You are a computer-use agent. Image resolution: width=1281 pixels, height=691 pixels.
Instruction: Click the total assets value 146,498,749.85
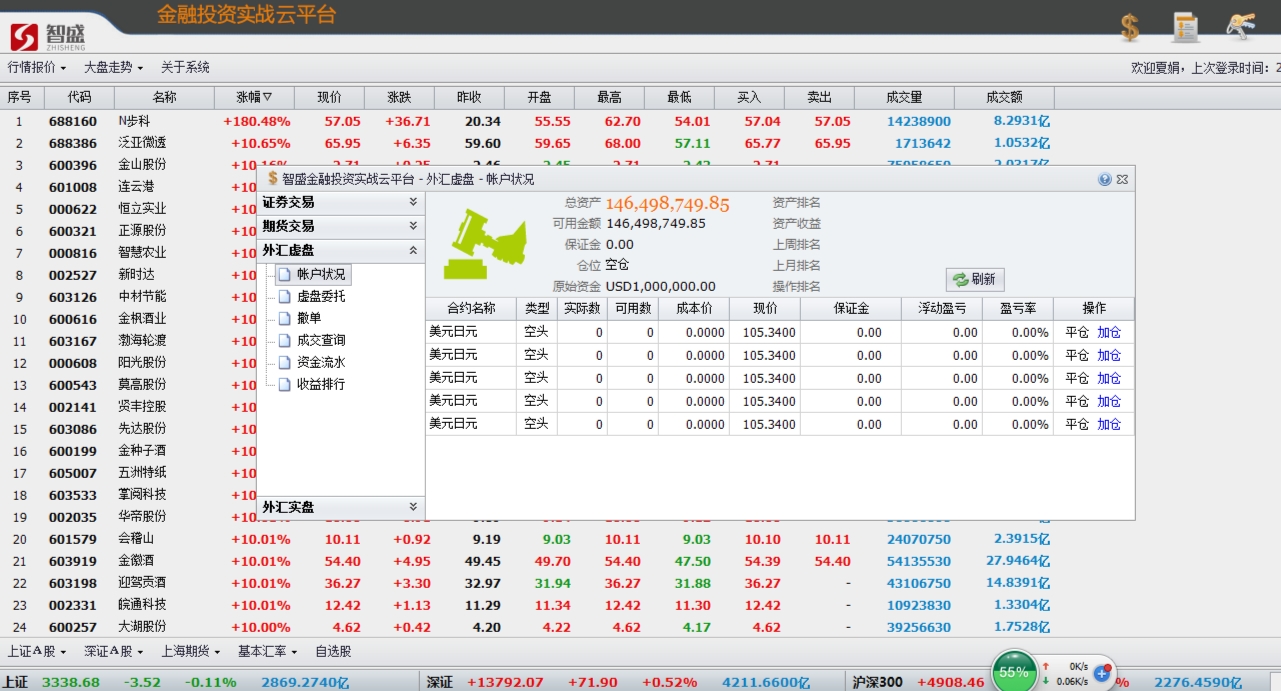[x=668, y=204]
